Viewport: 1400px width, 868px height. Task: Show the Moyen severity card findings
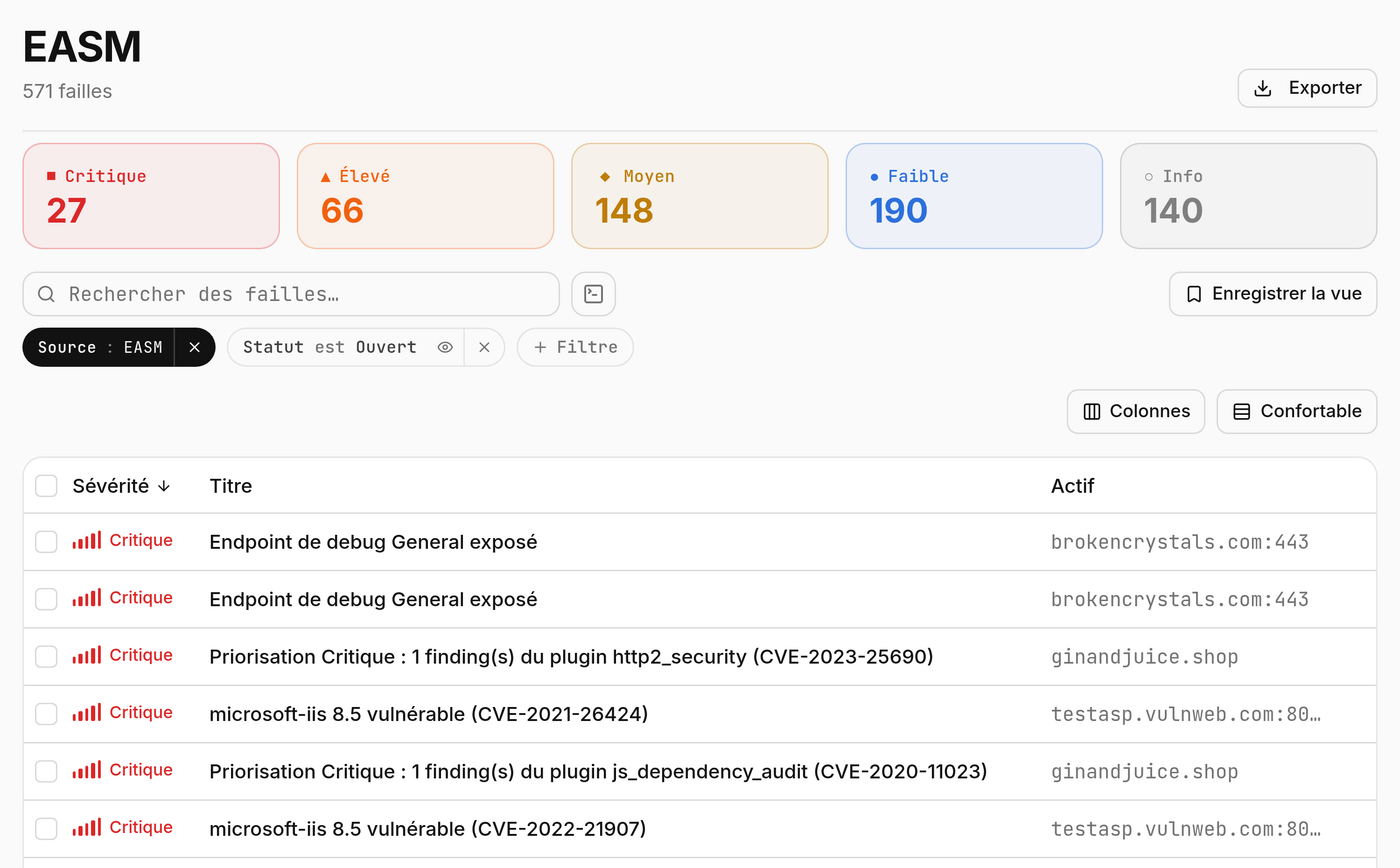(x=700, y=196)
